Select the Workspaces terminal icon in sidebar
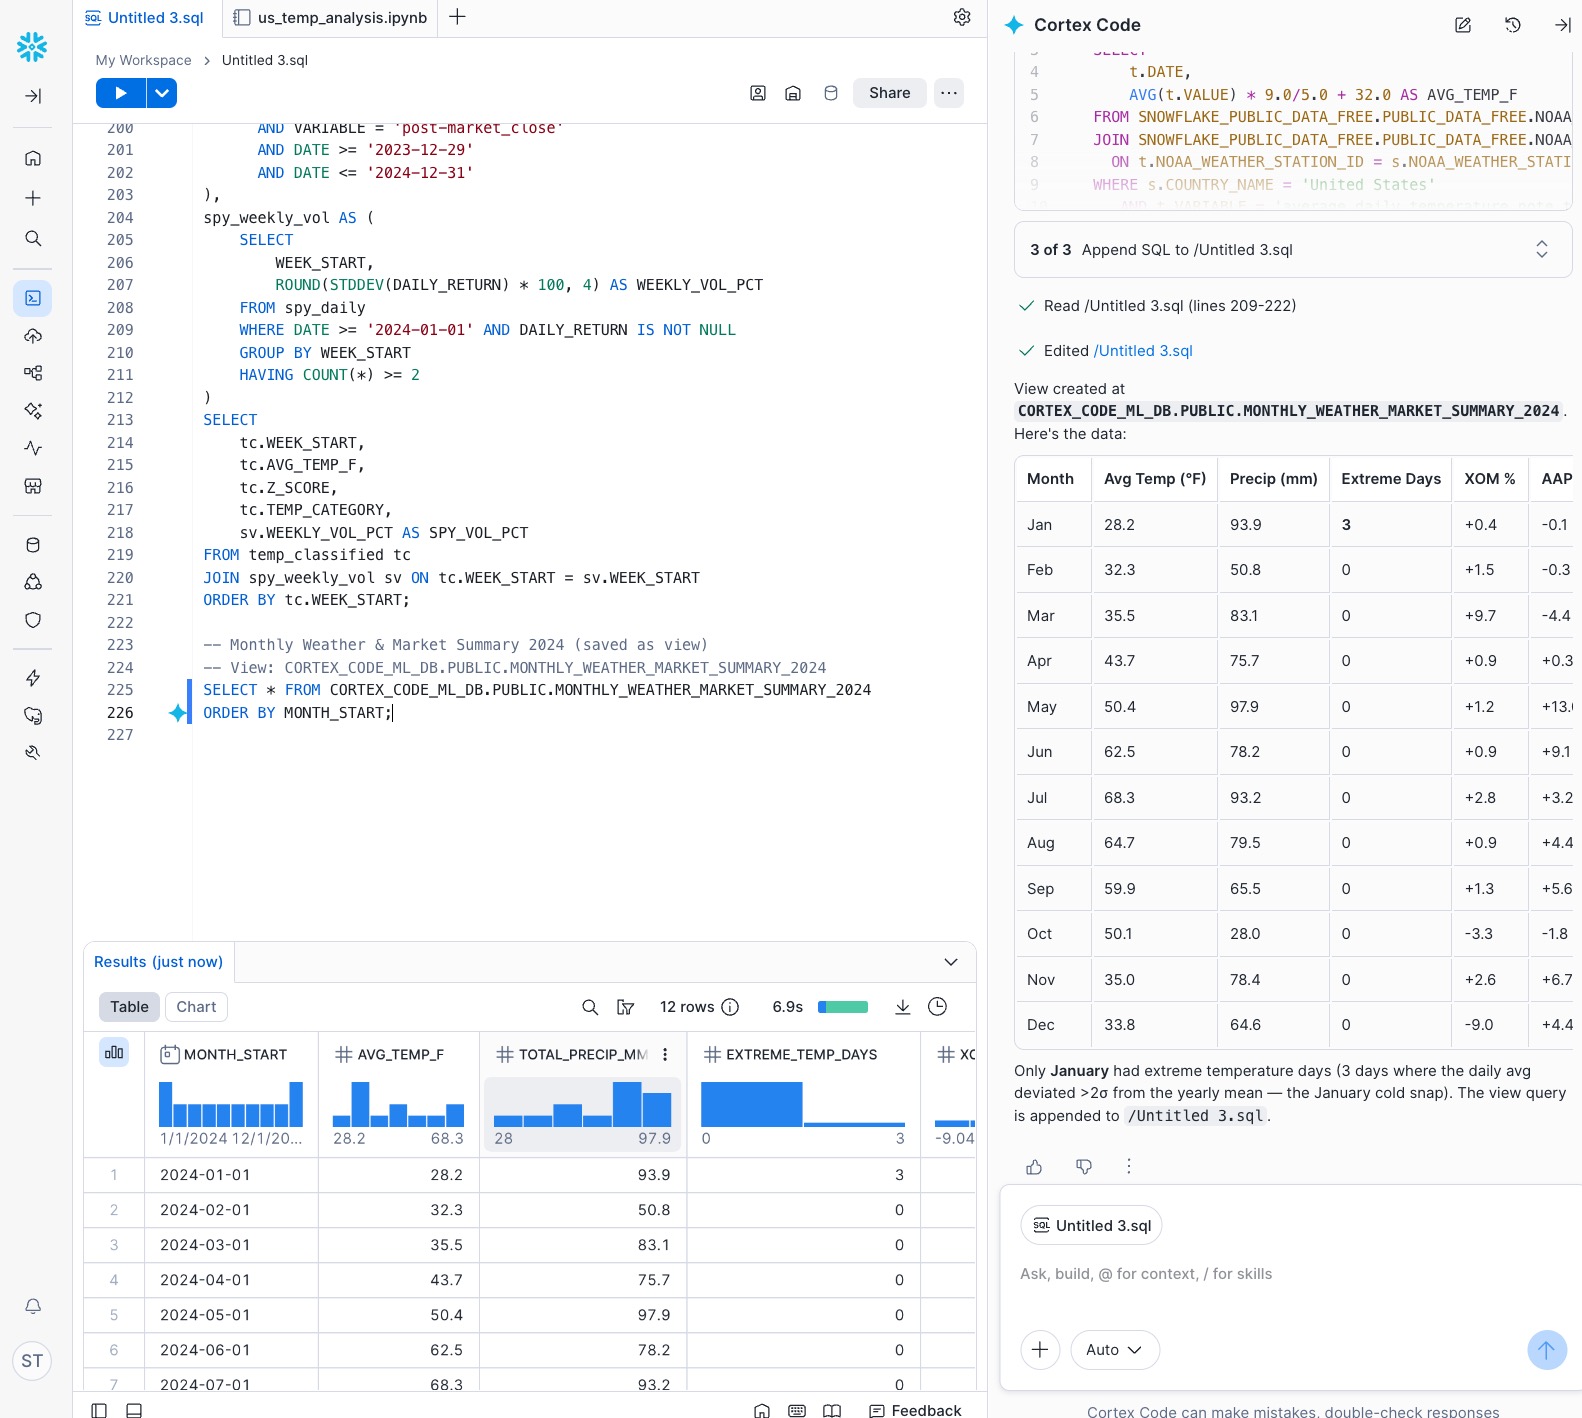Screen dimensions: 1582x1418 (x=33, y=298)
